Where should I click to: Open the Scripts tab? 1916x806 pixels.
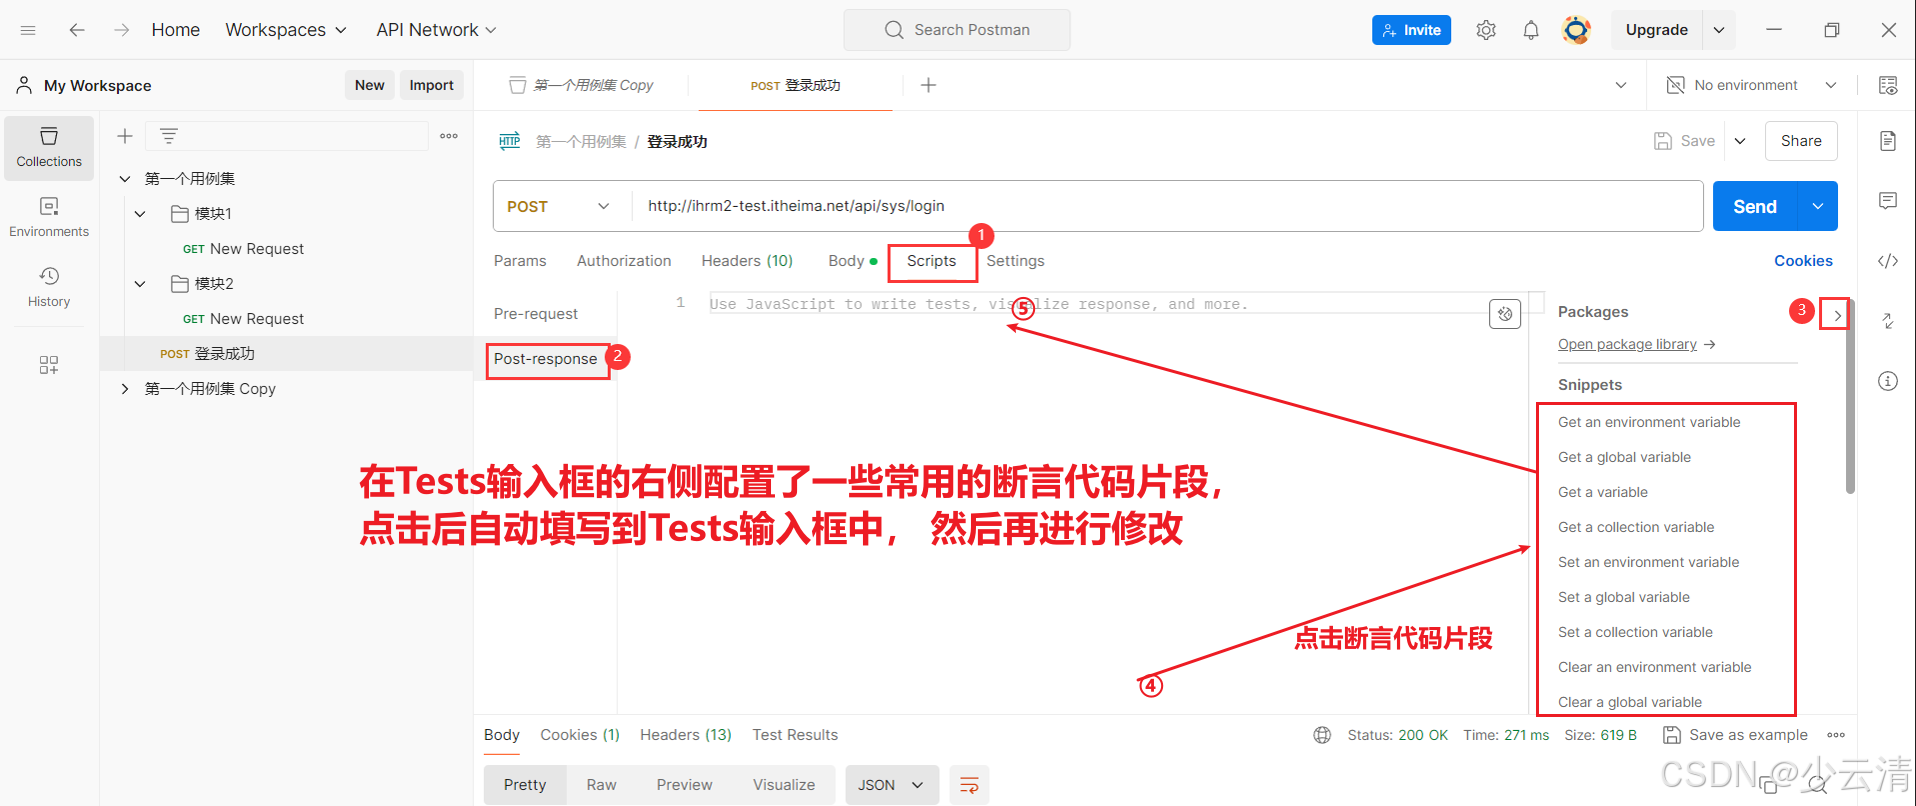point(931,261)
